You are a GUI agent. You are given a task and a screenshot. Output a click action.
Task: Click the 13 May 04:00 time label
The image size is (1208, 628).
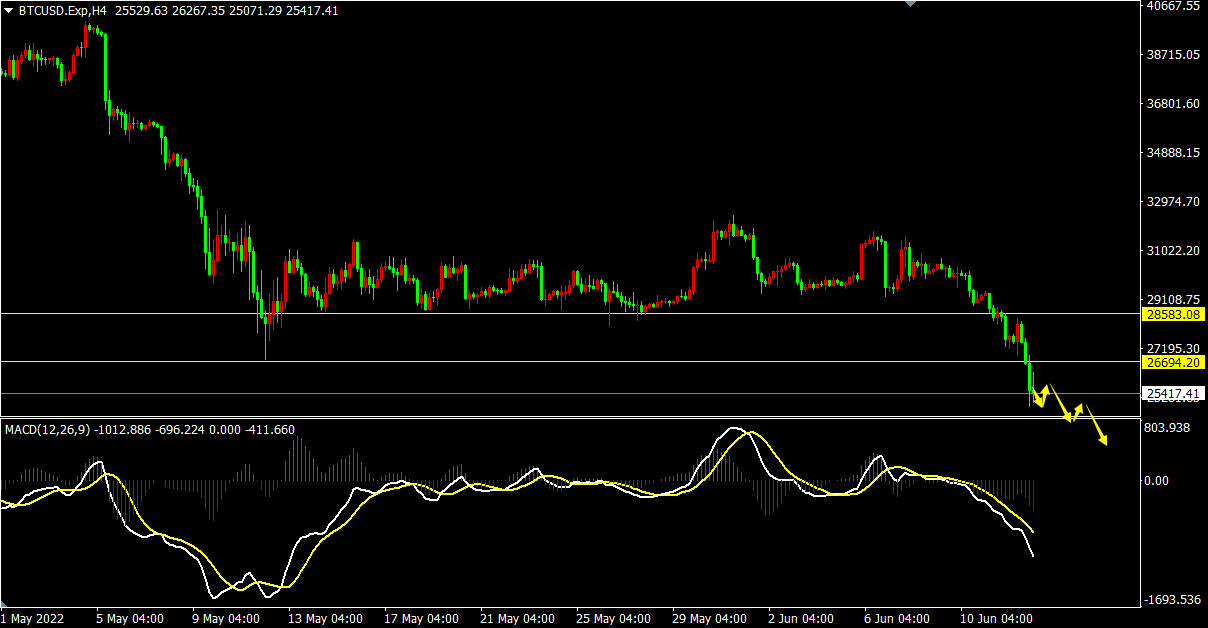326,619
